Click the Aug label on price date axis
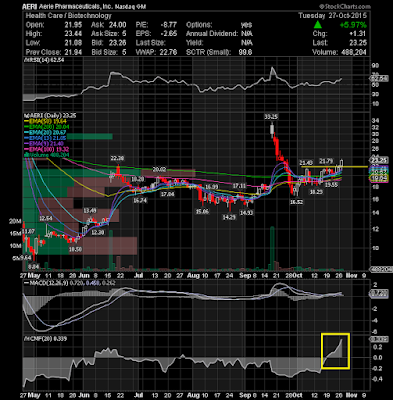The height and width of the screenshot is (400, 393). coord(193,276)
